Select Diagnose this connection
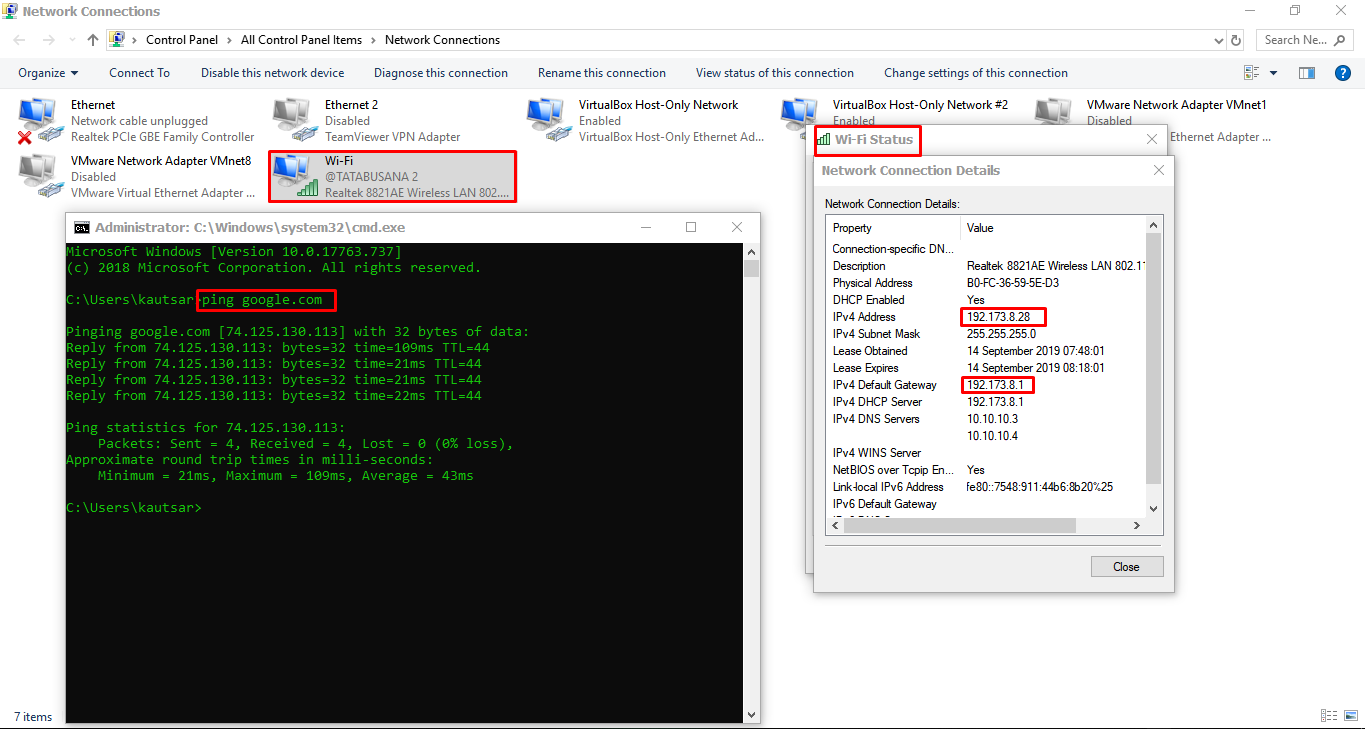The image size is (1365, 729). [441, 72]
